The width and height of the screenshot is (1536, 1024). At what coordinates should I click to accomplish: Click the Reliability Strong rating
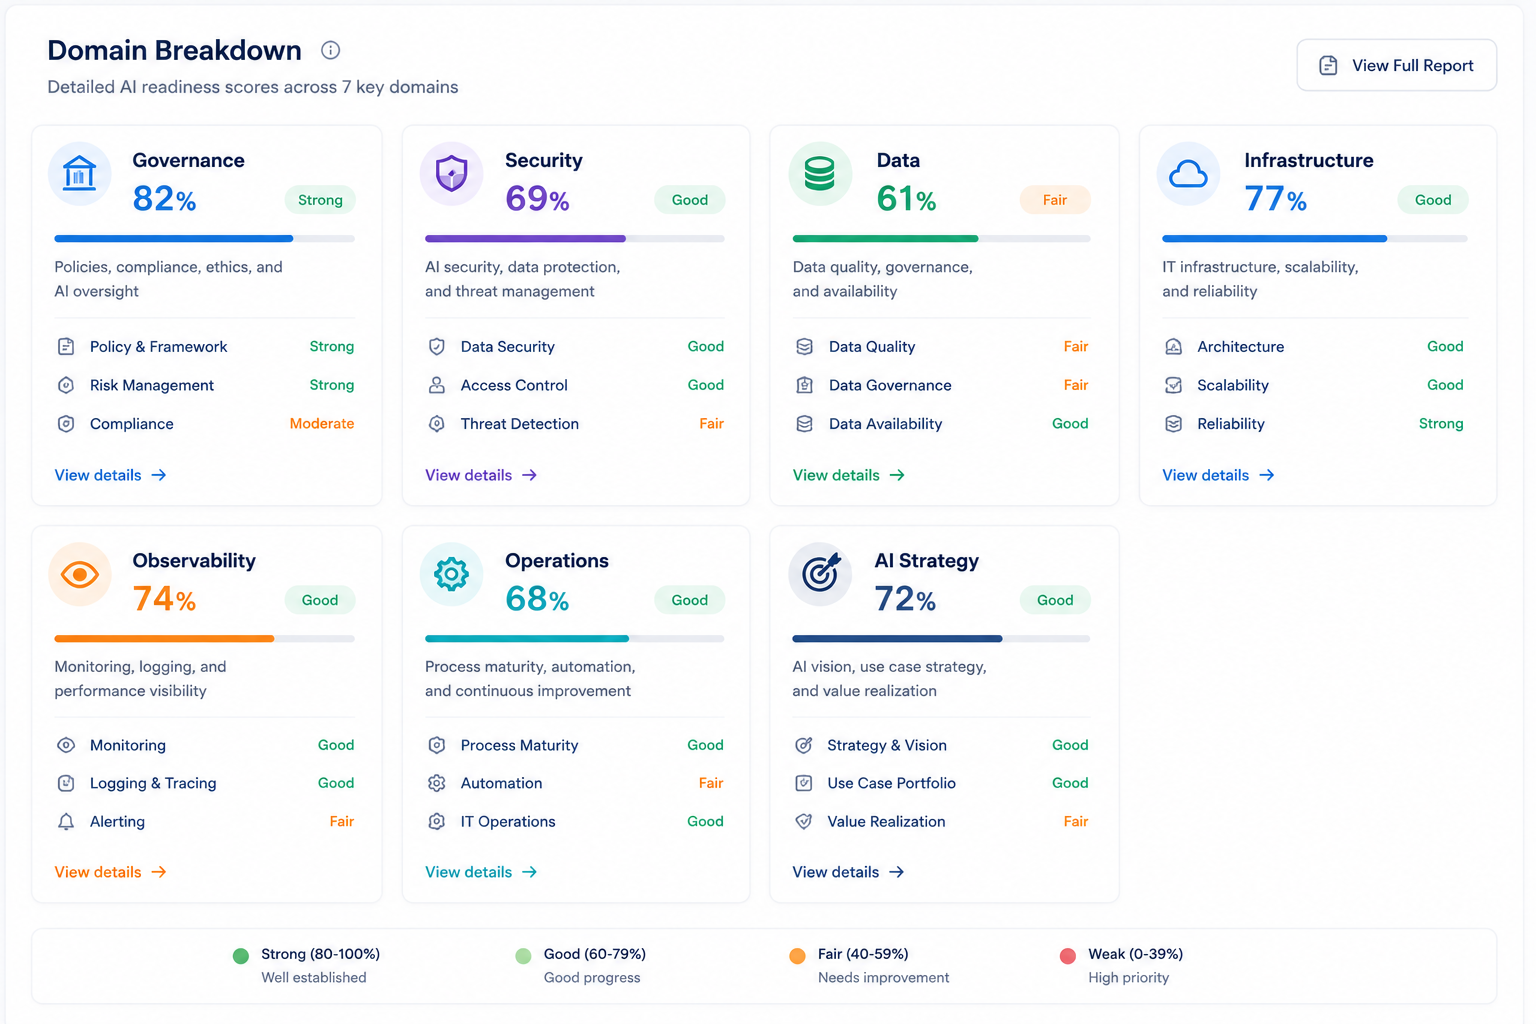tap(1441, 424)
